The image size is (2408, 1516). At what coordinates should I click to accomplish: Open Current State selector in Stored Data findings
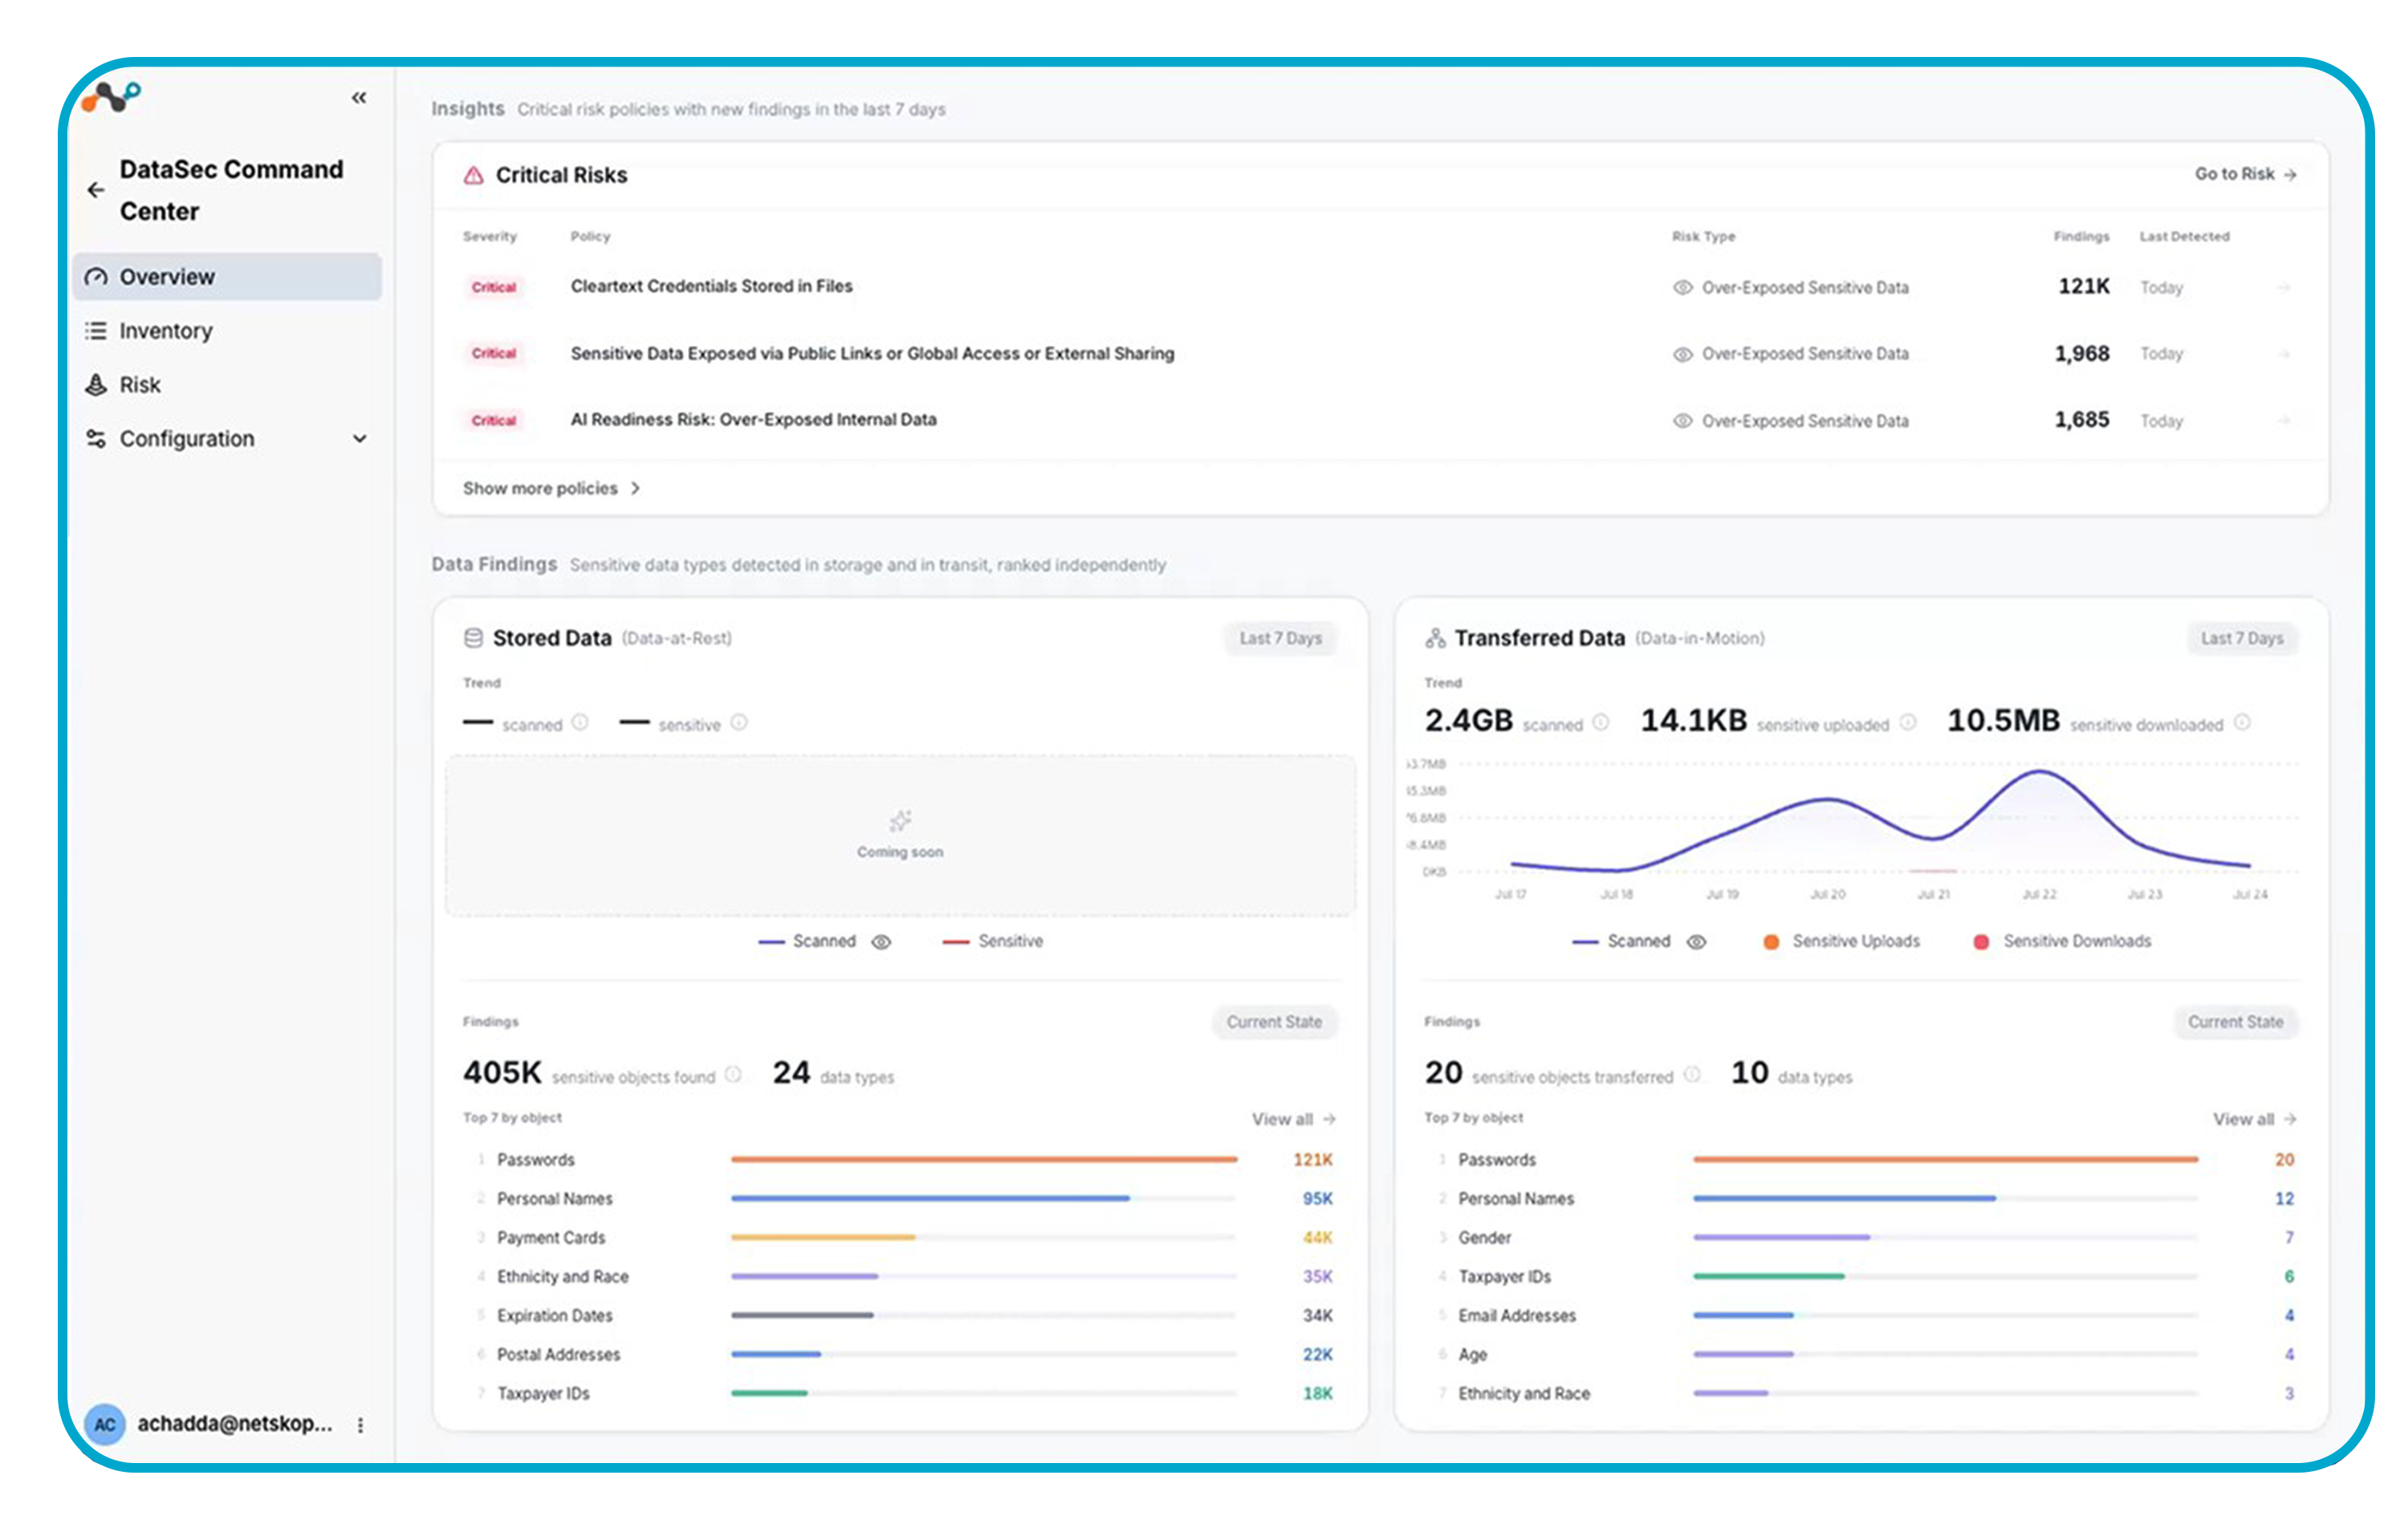1275,1022
